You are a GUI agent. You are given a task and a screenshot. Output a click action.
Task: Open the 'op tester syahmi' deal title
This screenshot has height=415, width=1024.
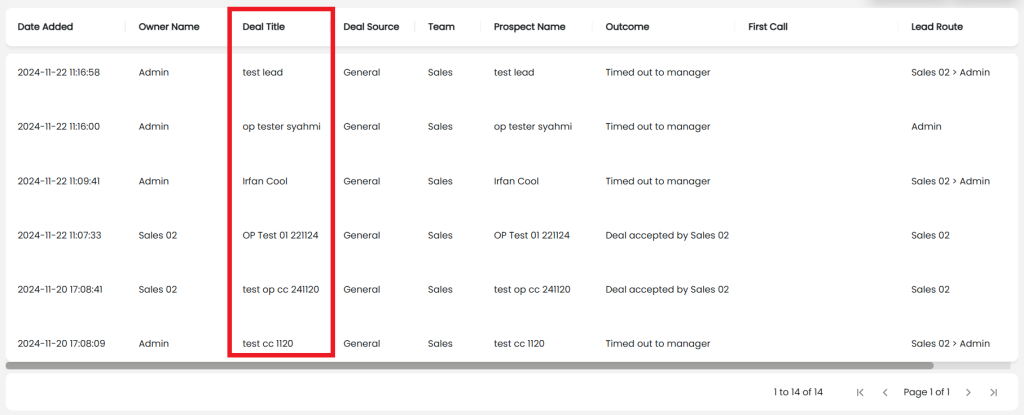[281, 127]
